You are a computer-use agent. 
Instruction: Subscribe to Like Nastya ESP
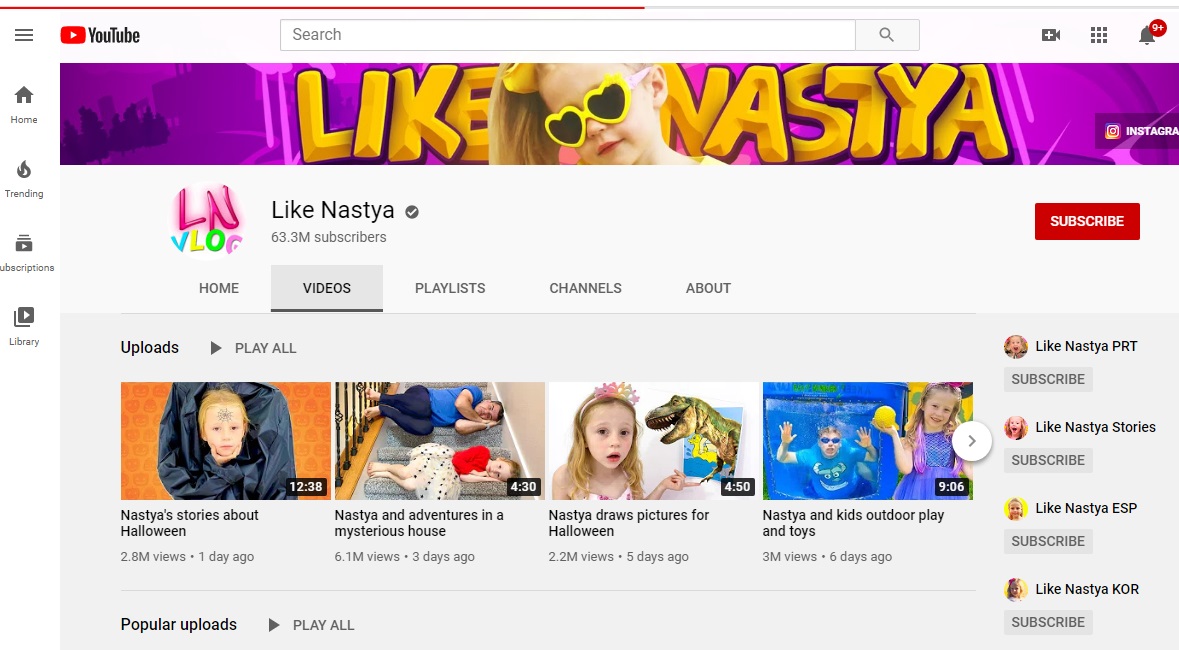coord(1048,542)
